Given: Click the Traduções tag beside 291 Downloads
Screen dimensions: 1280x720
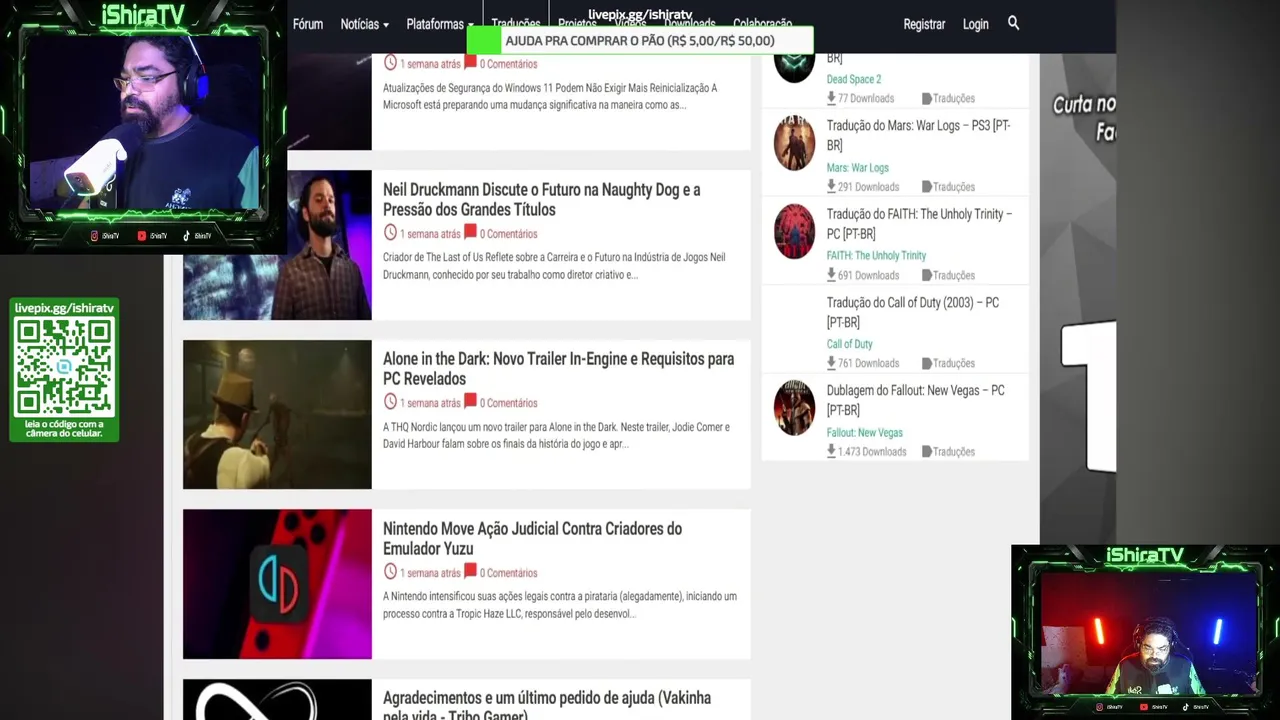Looking at the screenshot, I should coord(948,186).
